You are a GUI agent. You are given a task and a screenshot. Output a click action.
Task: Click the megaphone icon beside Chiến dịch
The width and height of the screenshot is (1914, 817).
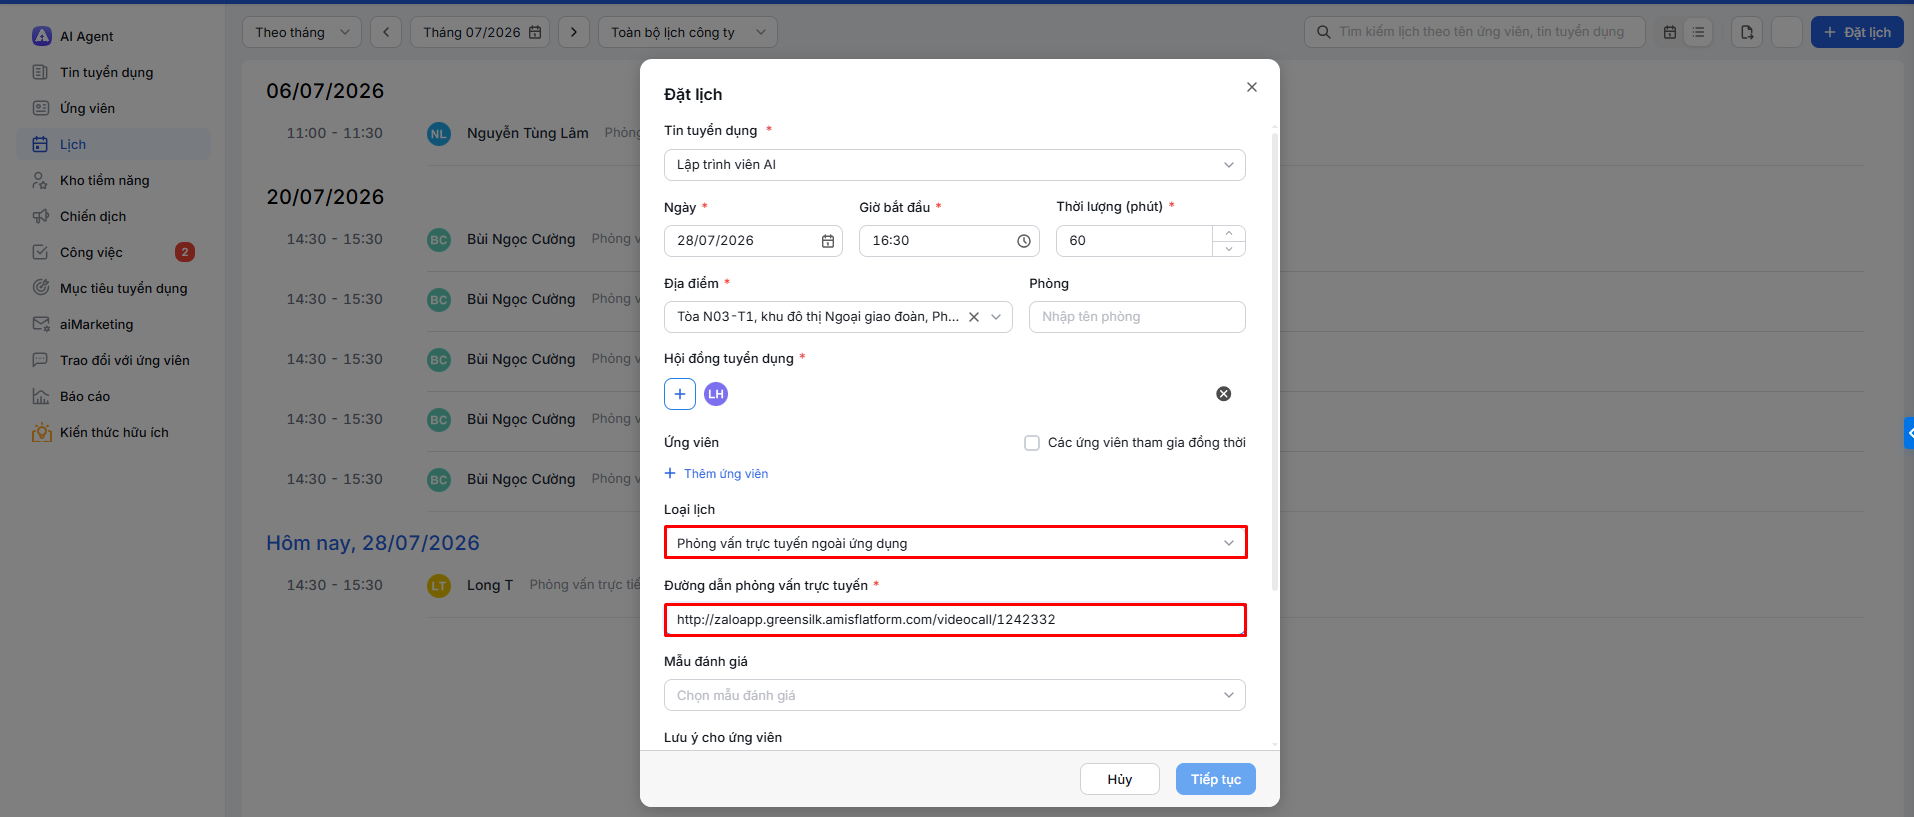[x=41, y=216]
